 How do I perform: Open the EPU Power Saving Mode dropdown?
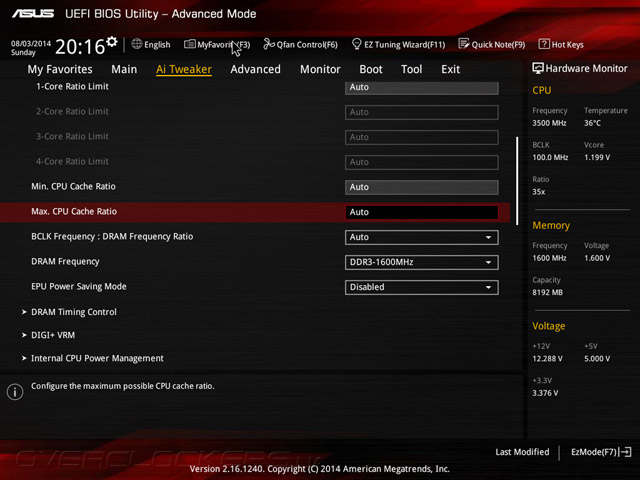[422, 287]
